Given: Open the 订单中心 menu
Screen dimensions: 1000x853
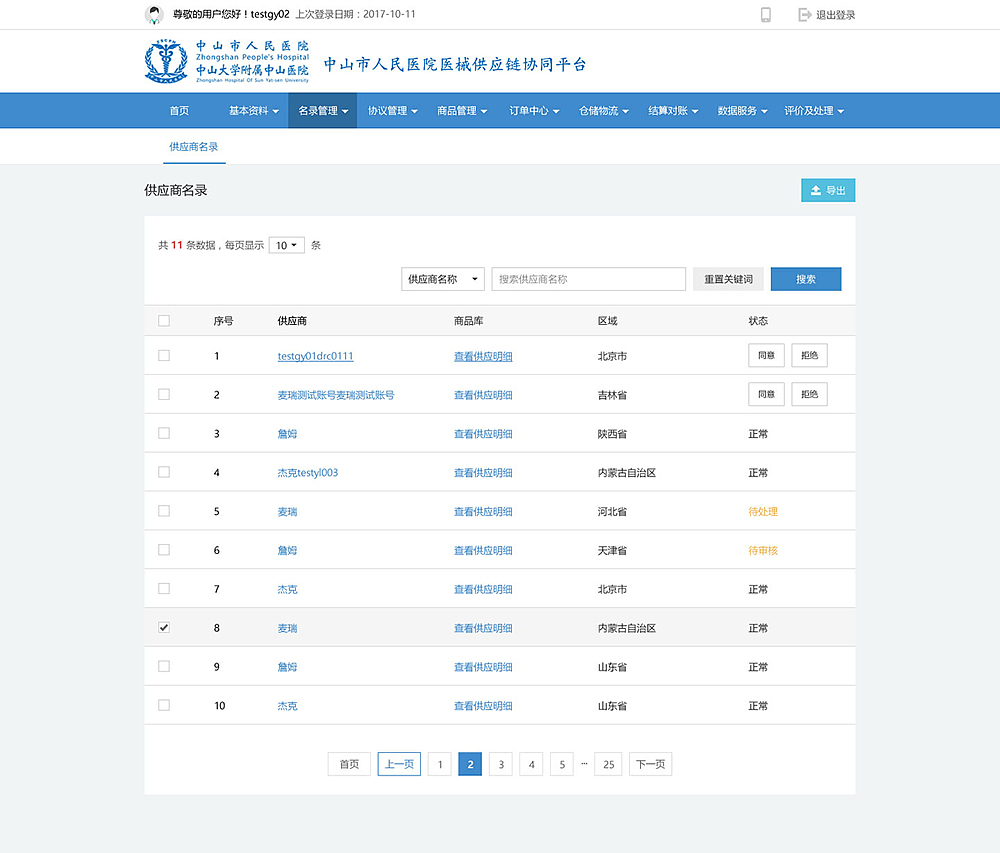Looking at the screenshot, I should pyautogui.click(x=533, y=110).
